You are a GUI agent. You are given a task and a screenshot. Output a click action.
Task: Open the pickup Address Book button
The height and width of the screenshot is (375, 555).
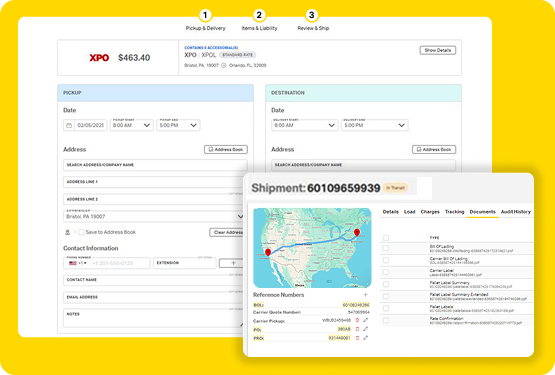click(226, 149)
